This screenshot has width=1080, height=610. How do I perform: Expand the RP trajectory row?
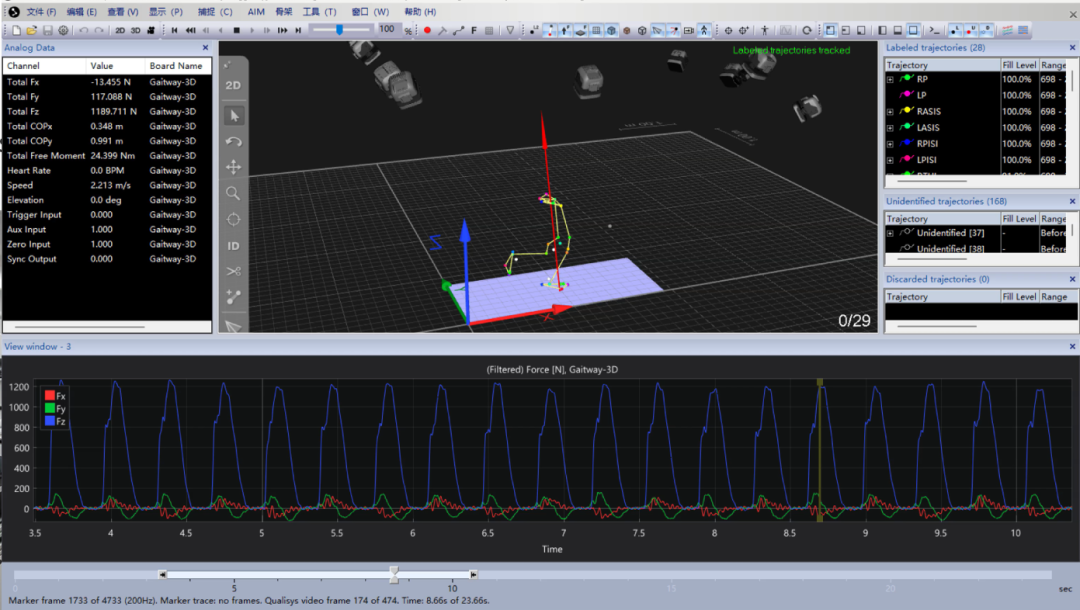coord(890,80)
